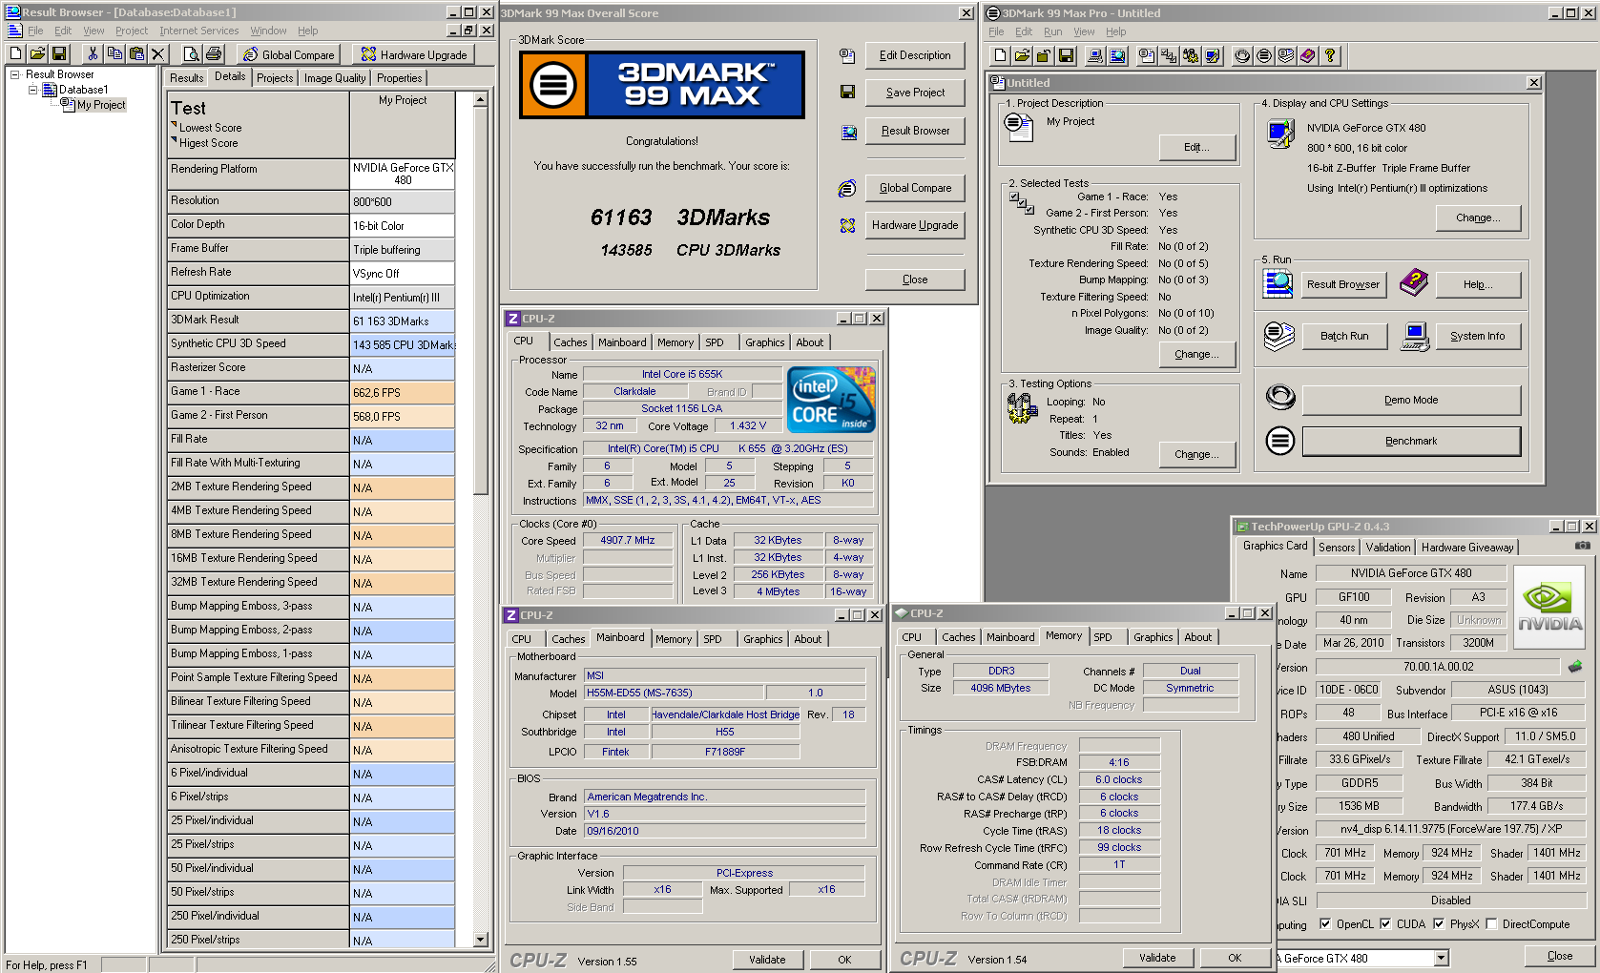Click Edit Description button
This screenshot has width=1600, height=973.
915,56
